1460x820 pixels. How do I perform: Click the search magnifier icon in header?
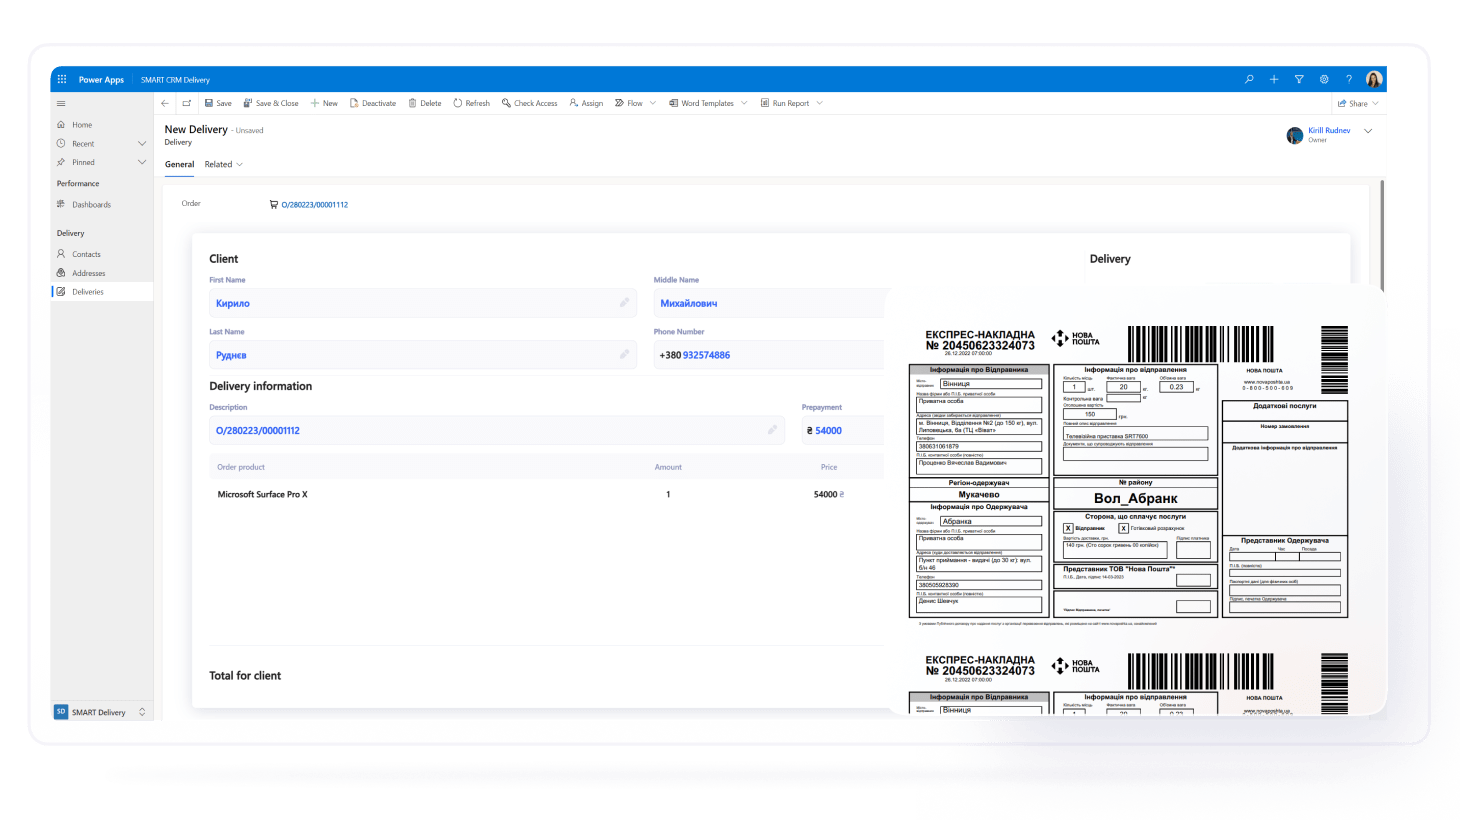click(1249, 79)
